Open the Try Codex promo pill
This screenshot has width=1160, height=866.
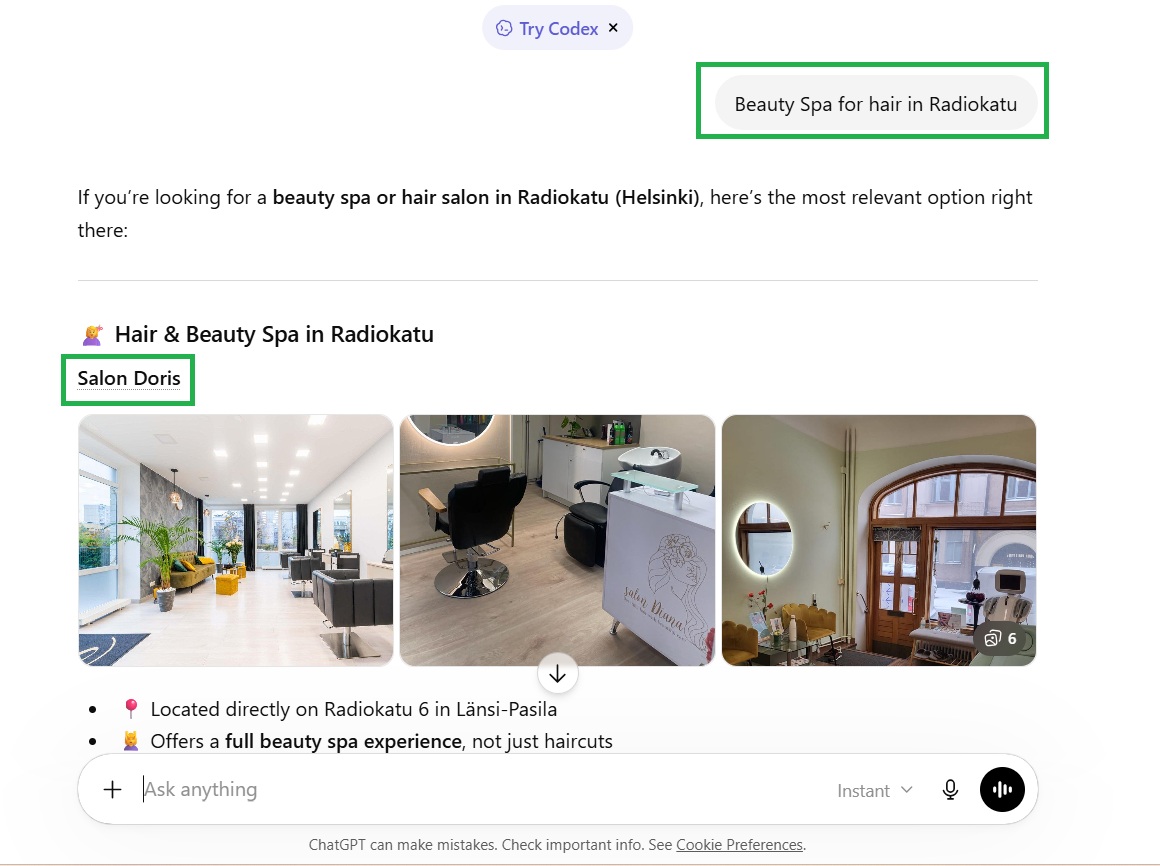coord(547,28)
